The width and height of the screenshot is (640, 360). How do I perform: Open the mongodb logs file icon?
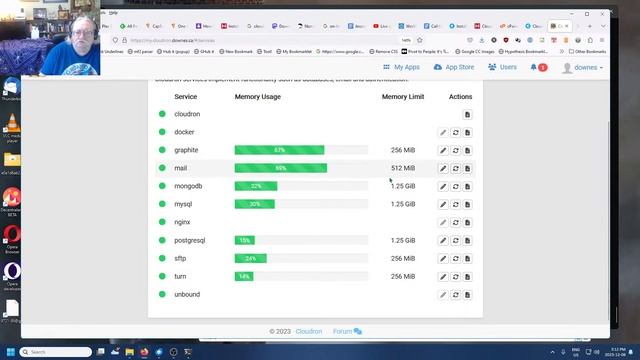(467, 186)
